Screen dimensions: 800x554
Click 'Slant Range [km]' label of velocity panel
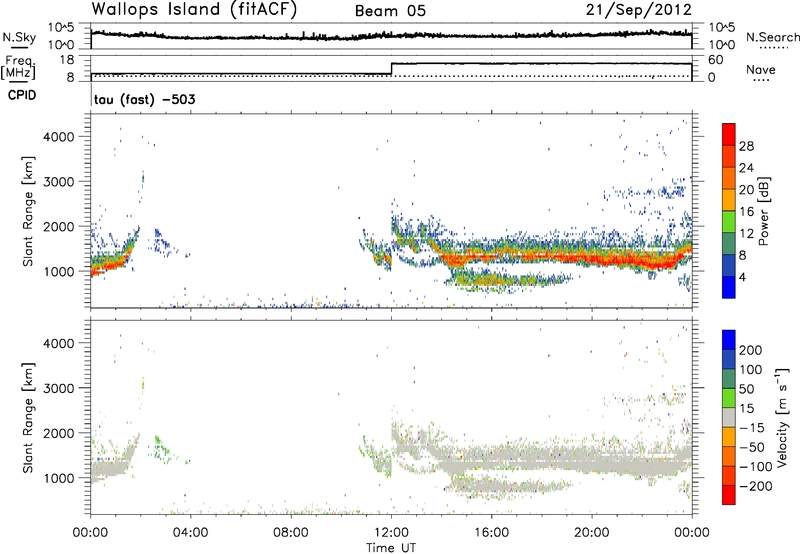click(x=27, y=418)
